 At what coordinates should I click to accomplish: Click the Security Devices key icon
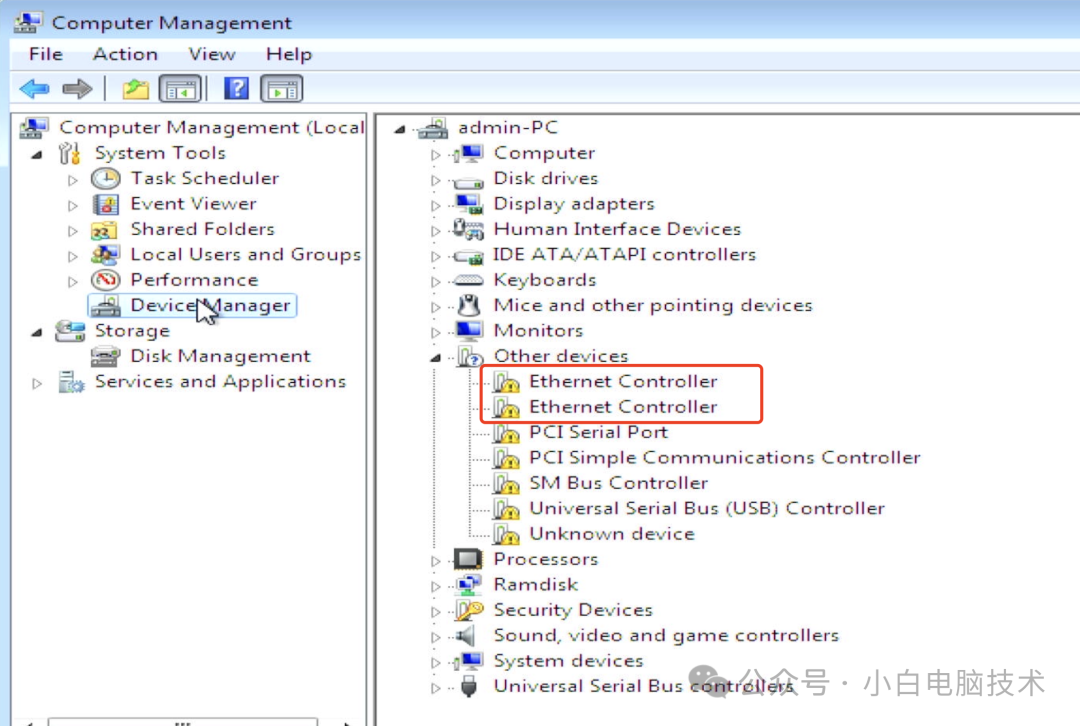click(469, 610)
